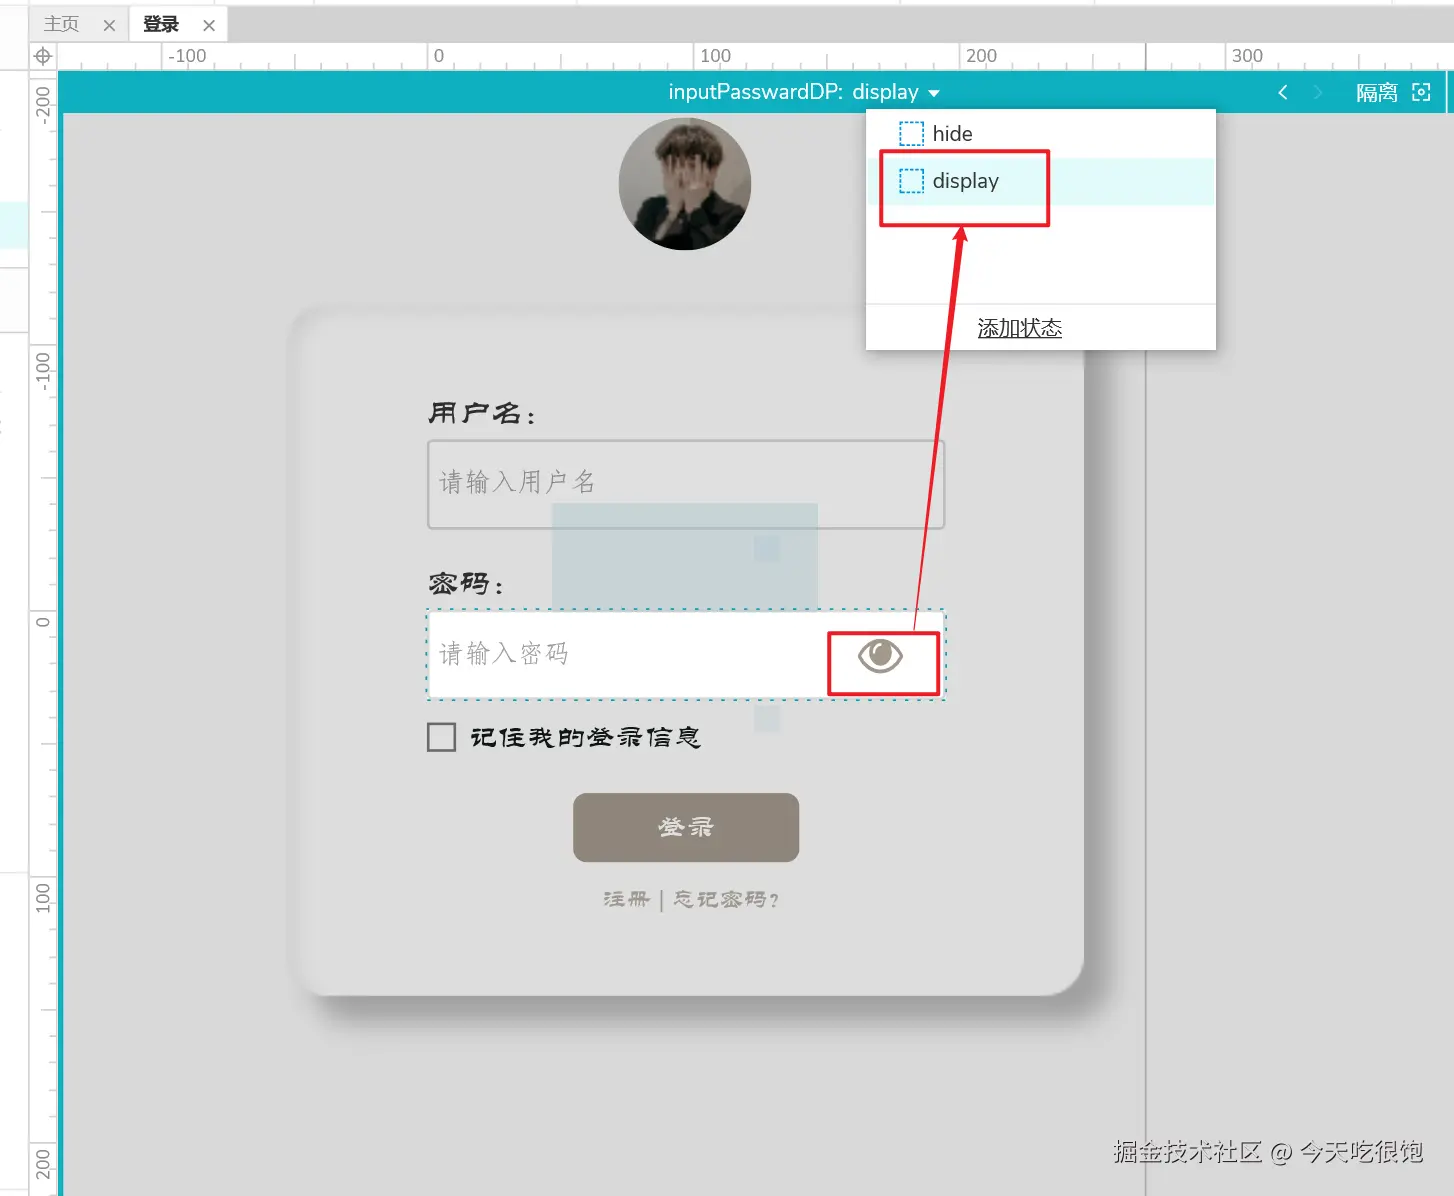This screenshot has width=1454, height=1196.
Task: Select the 登录 tab
Action: coord(160,24)
